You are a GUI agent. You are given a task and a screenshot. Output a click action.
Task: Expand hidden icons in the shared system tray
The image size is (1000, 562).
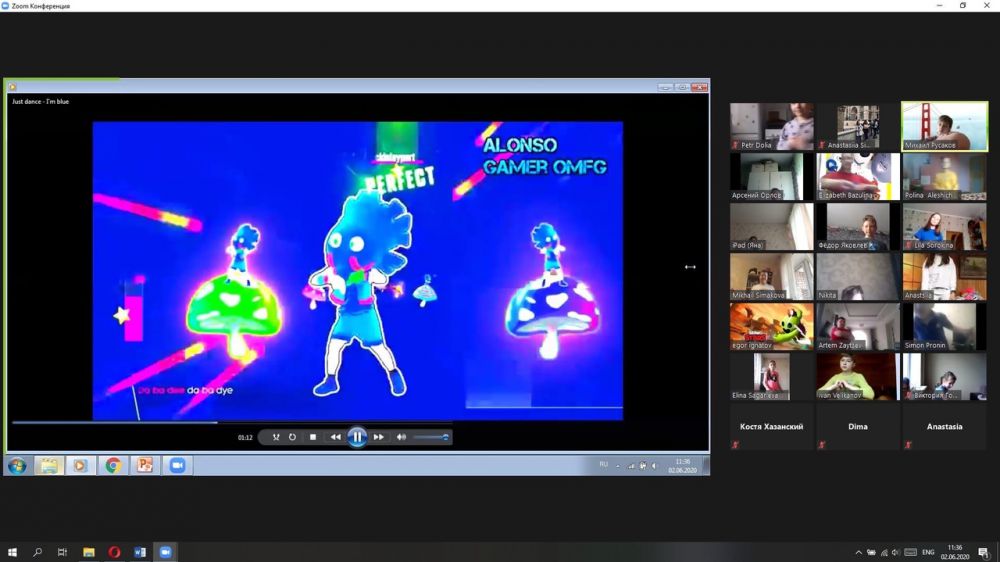(x=617, y=466)
